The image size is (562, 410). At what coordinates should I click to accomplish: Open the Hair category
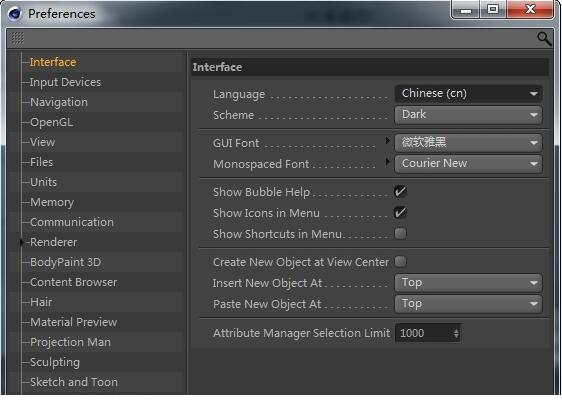tap(41, 302)
